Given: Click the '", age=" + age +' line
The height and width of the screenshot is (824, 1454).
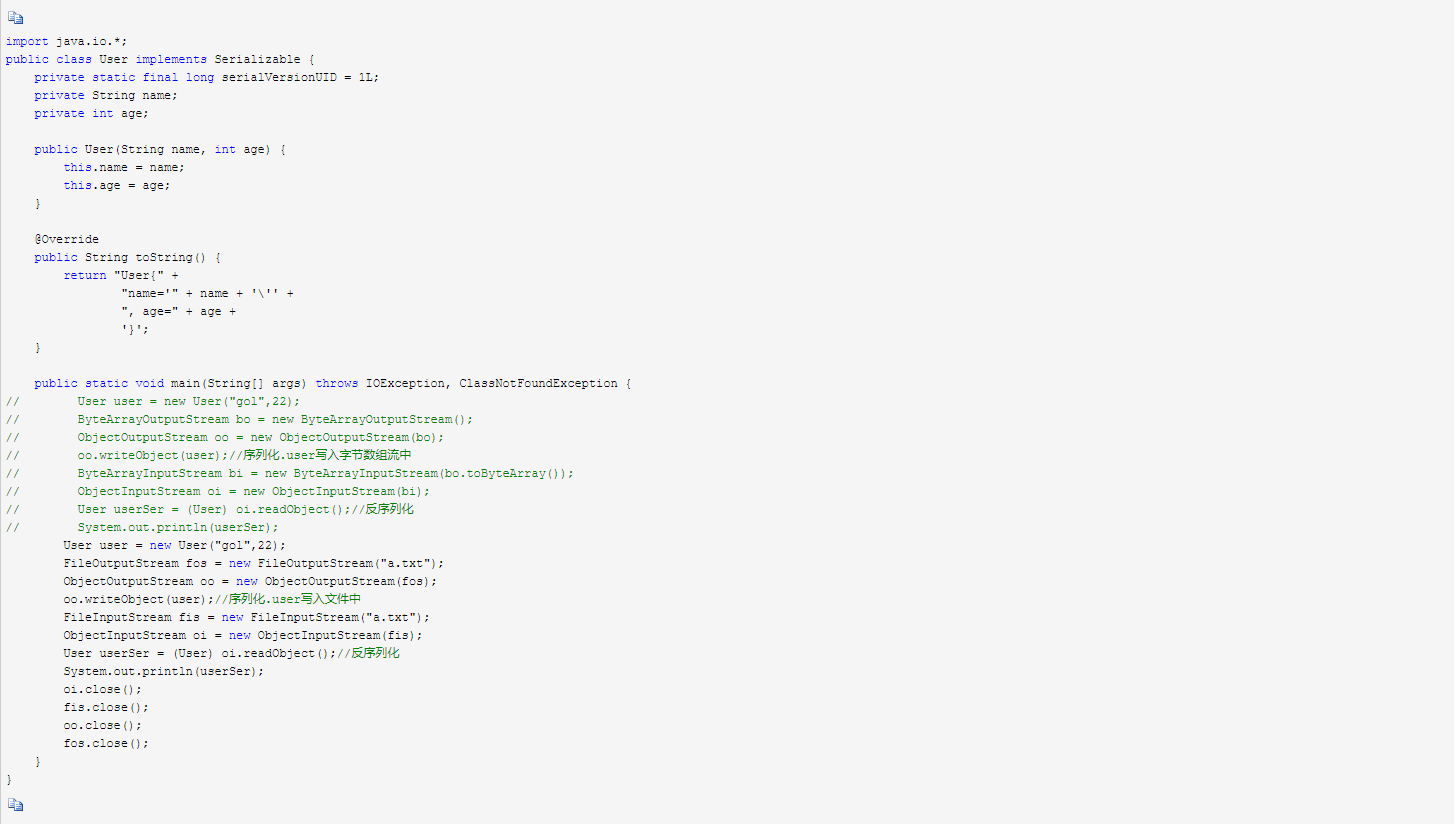Looking at the screenshot, I should (x=178, y=311).
